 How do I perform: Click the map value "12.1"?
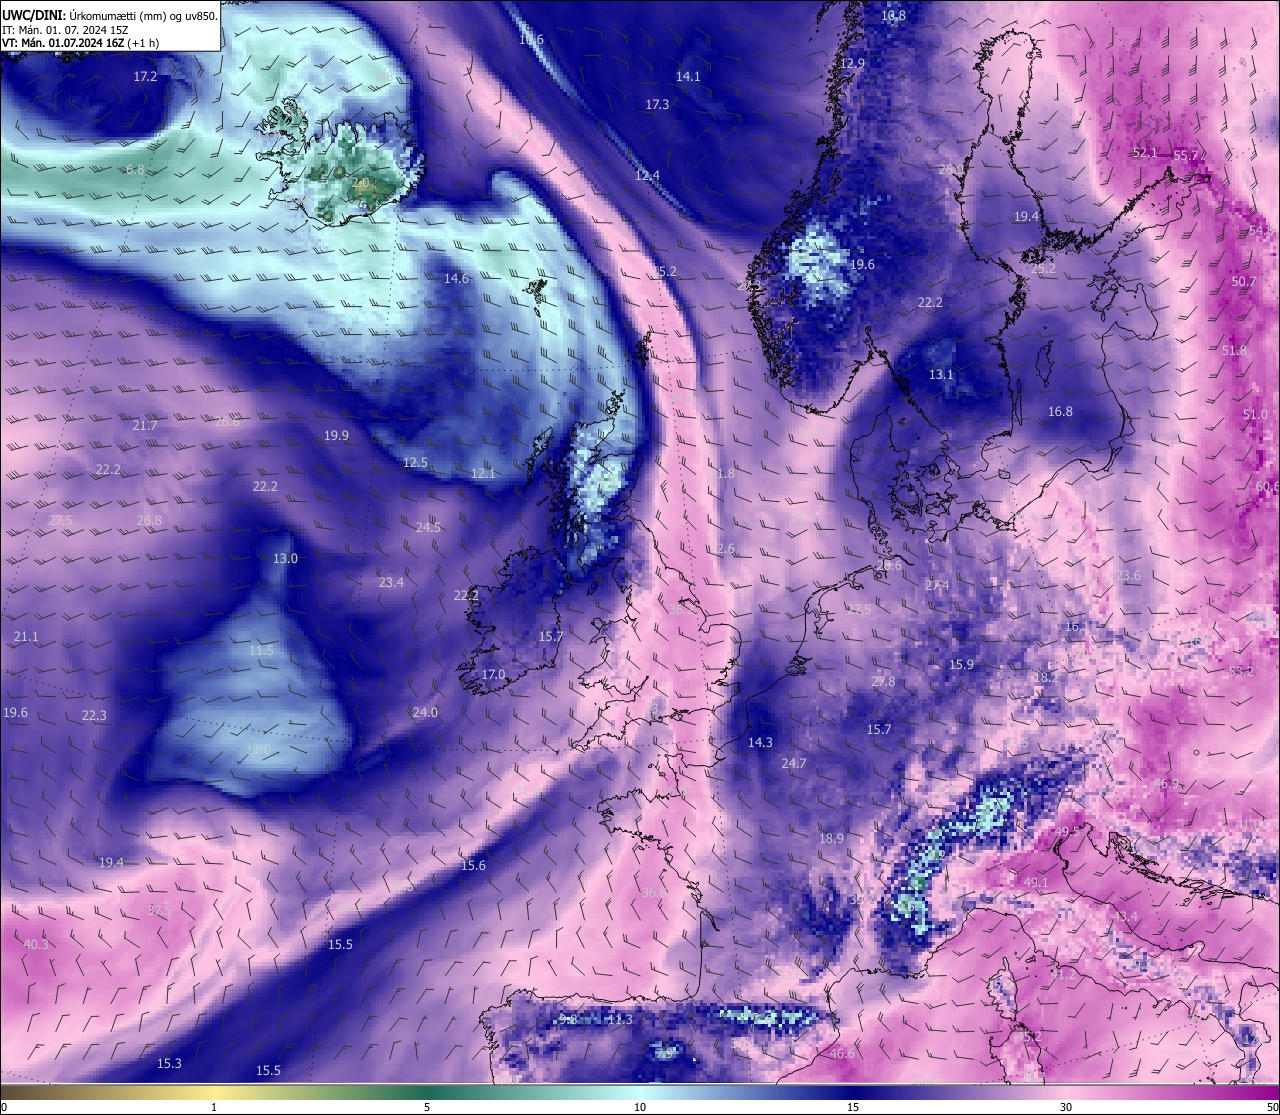click(483, 474)
